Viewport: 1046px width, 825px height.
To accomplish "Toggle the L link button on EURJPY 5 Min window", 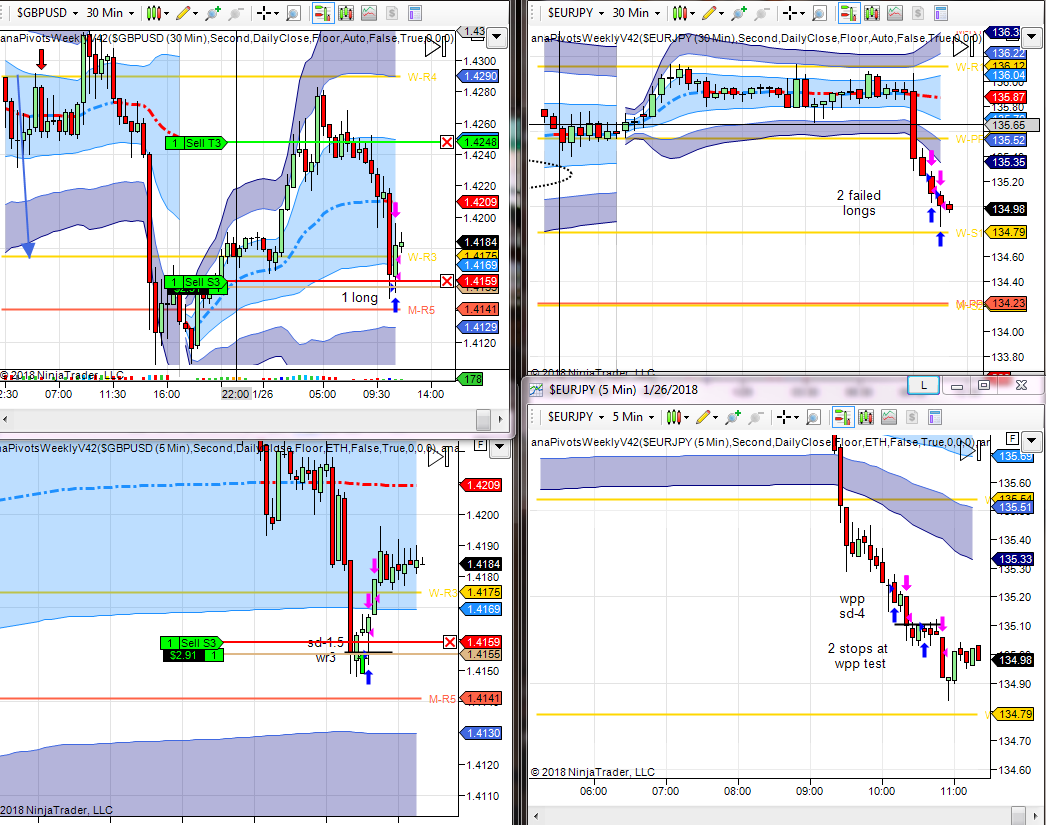I will [x=924, y=385].
